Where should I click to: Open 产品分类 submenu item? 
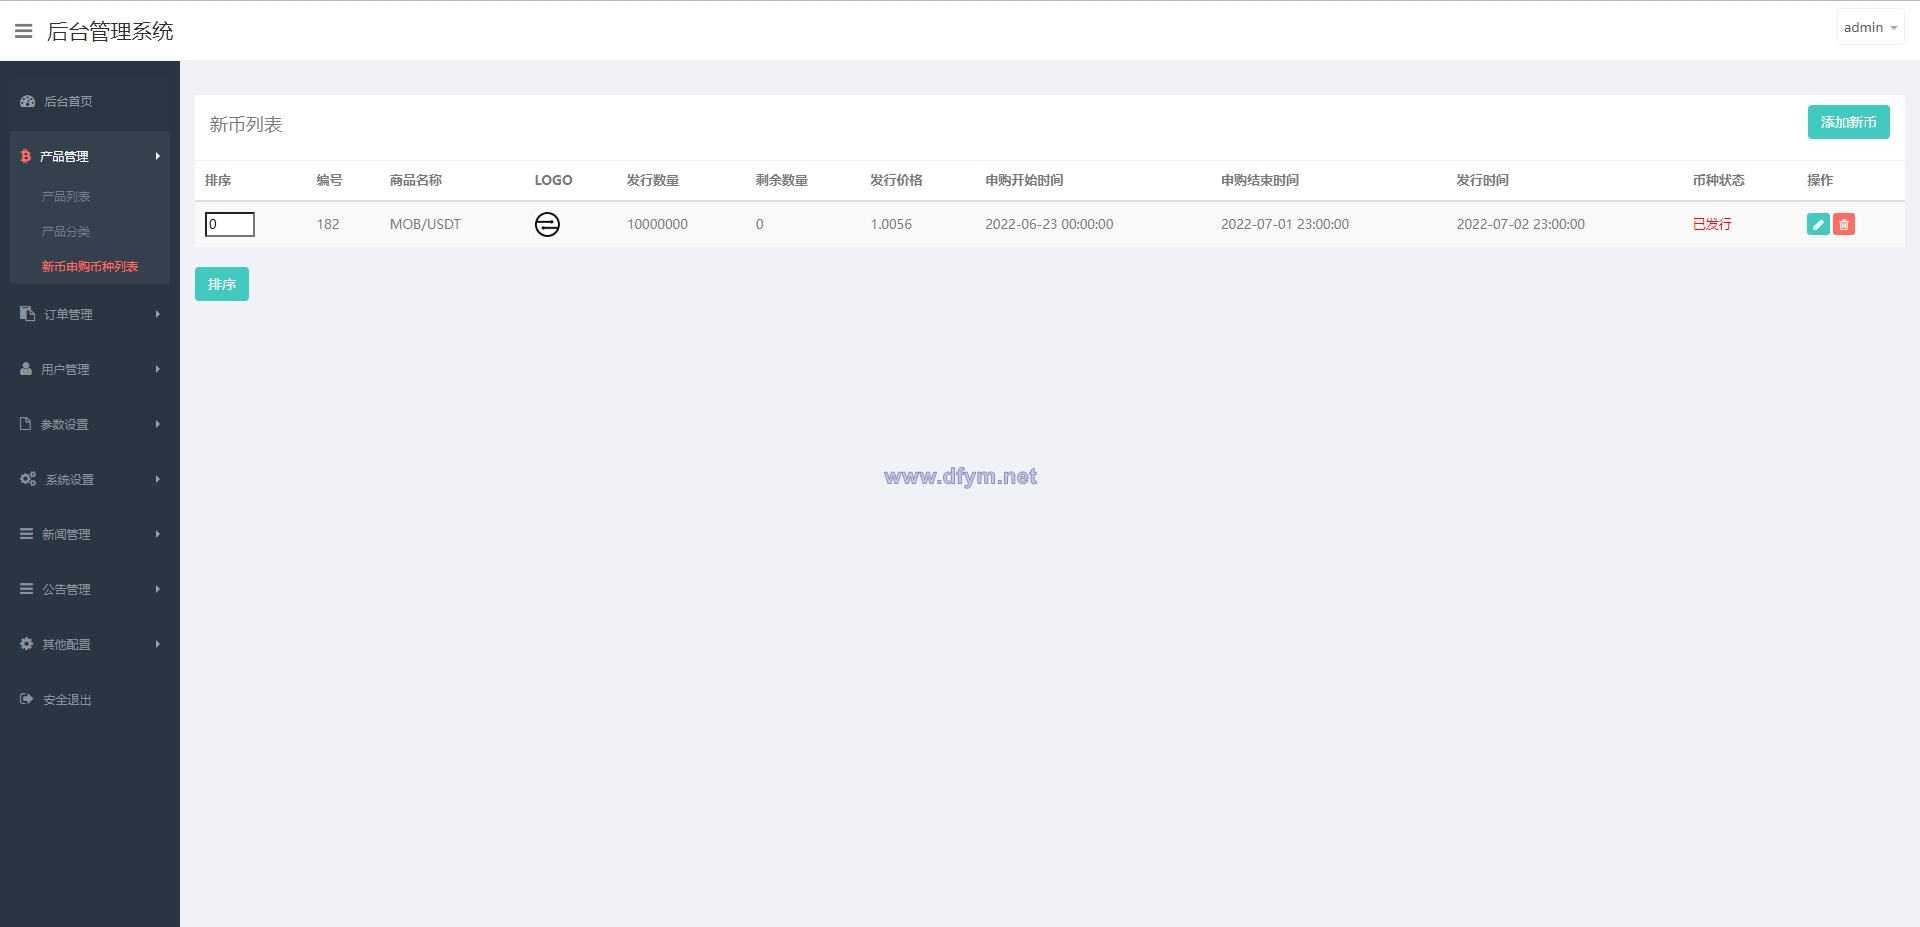(66, 231)
